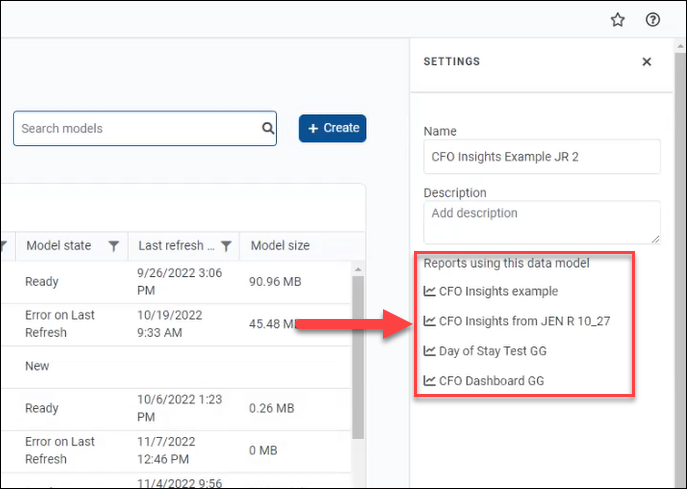Open the help question mark icon
The width and height of the screenshot is (687, 489).
tap(653, 20)
